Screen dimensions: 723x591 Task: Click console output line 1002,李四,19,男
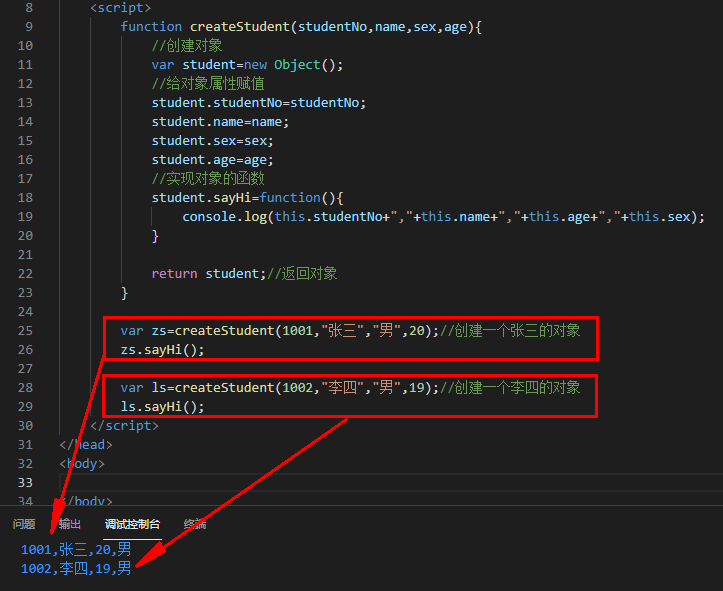[x=75, y=568]
